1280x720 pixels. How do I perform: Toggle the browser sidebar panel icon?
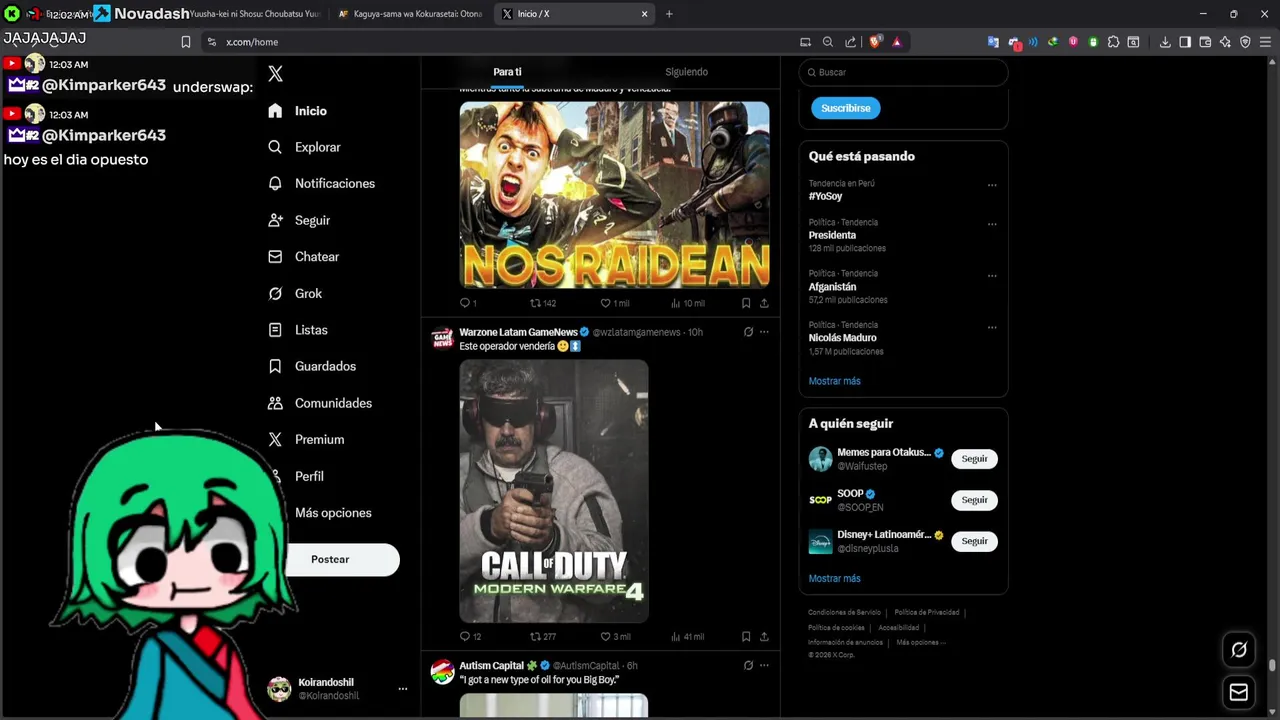1185,42
